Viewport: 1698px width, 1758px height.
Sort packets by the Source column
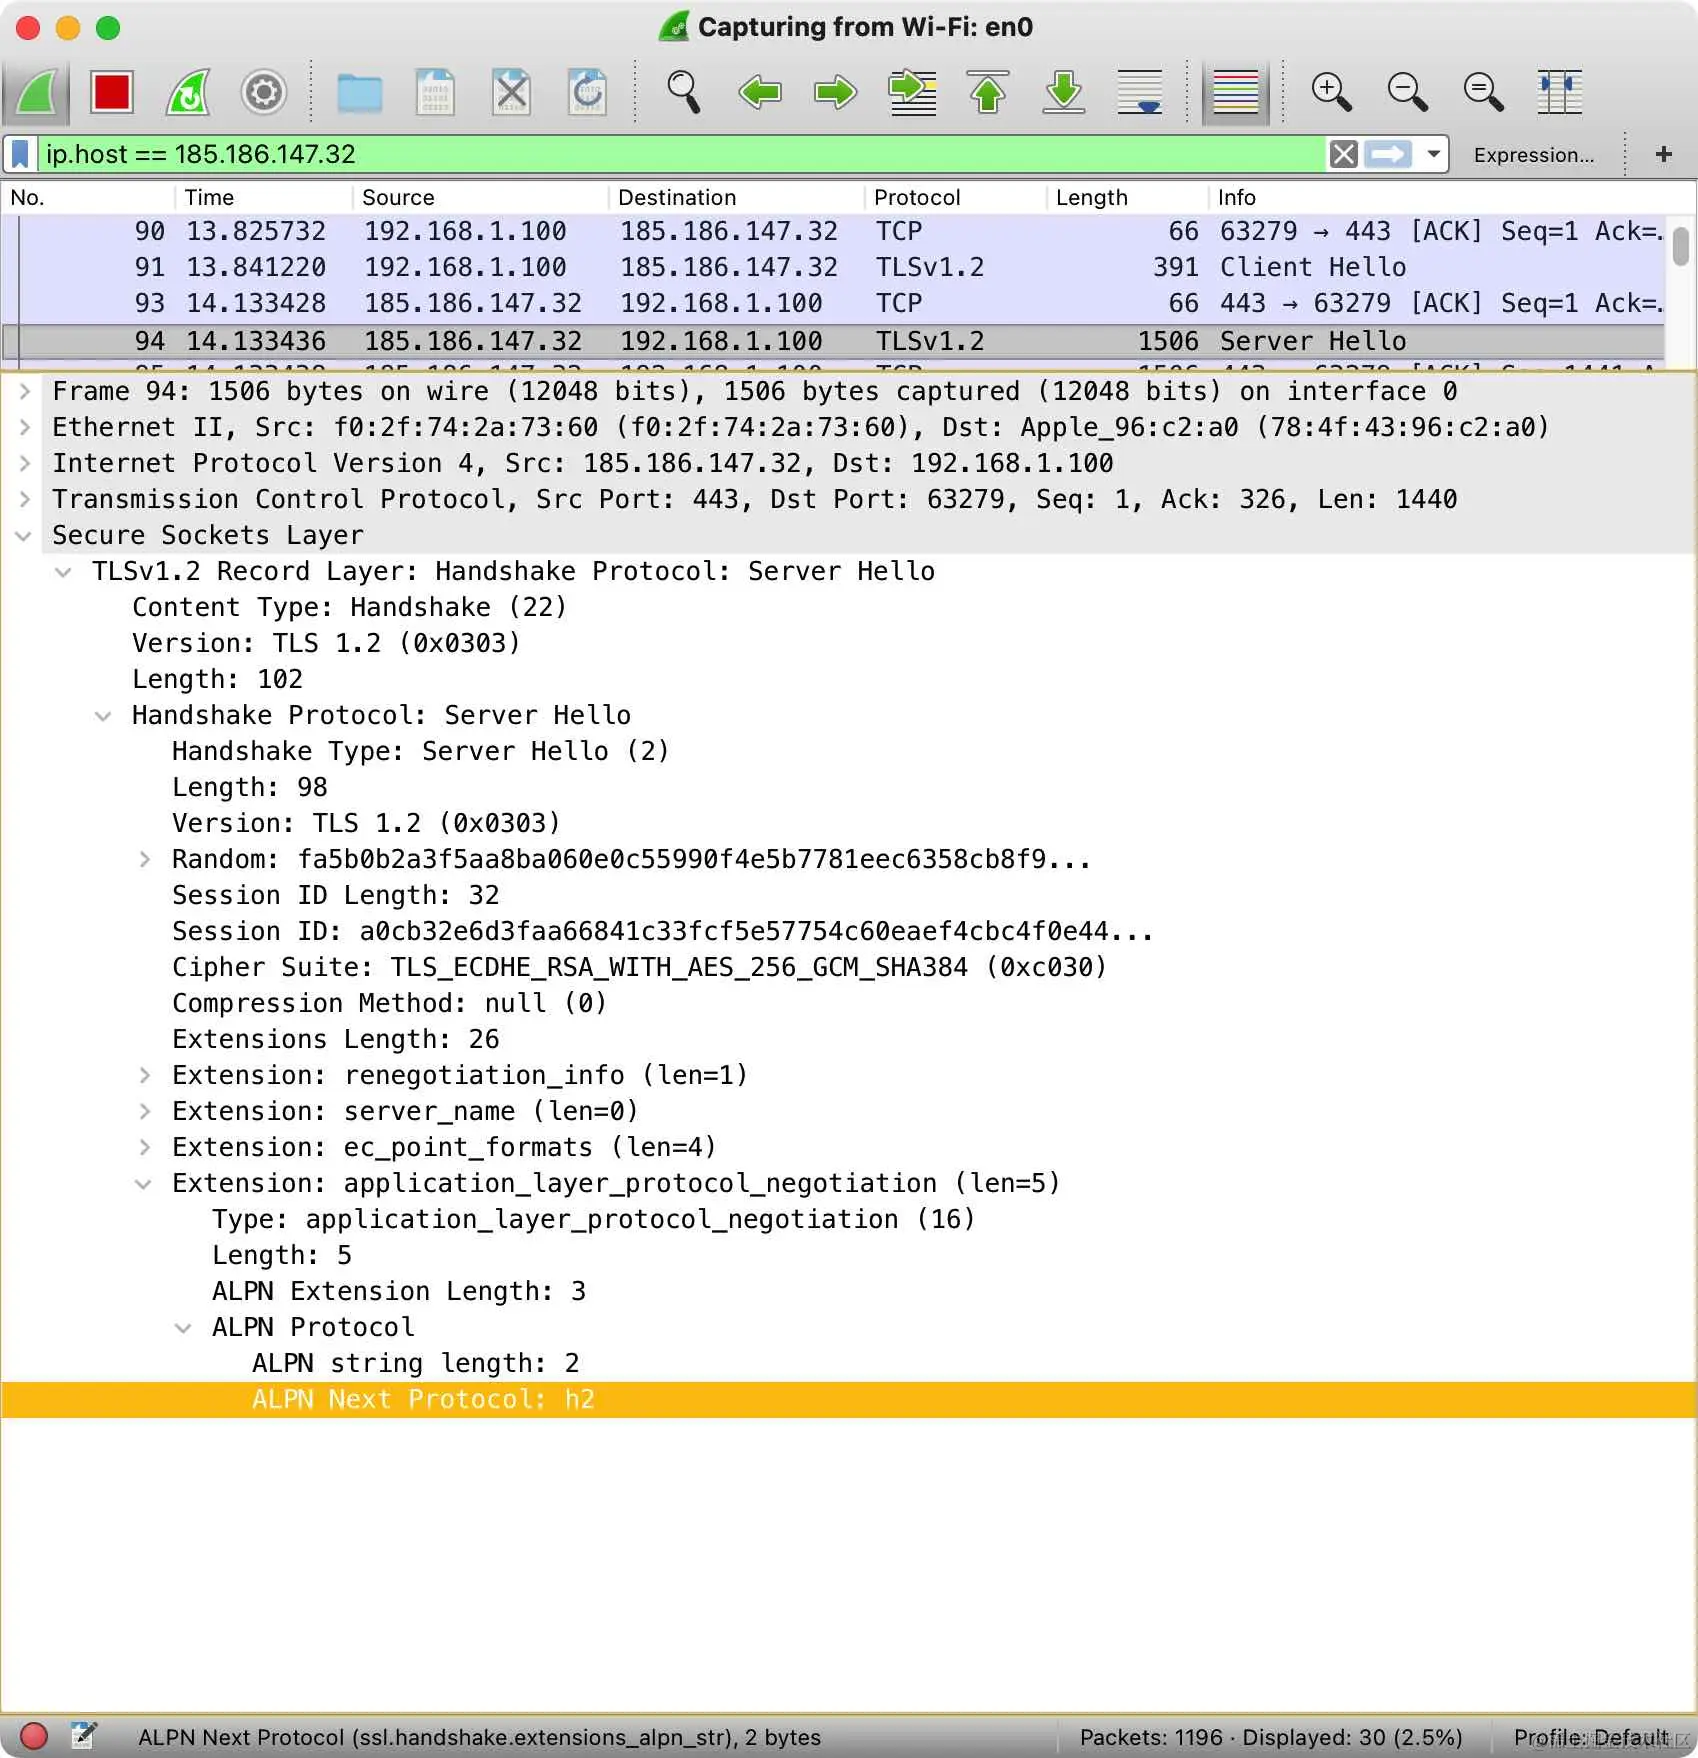click(480, 197)
